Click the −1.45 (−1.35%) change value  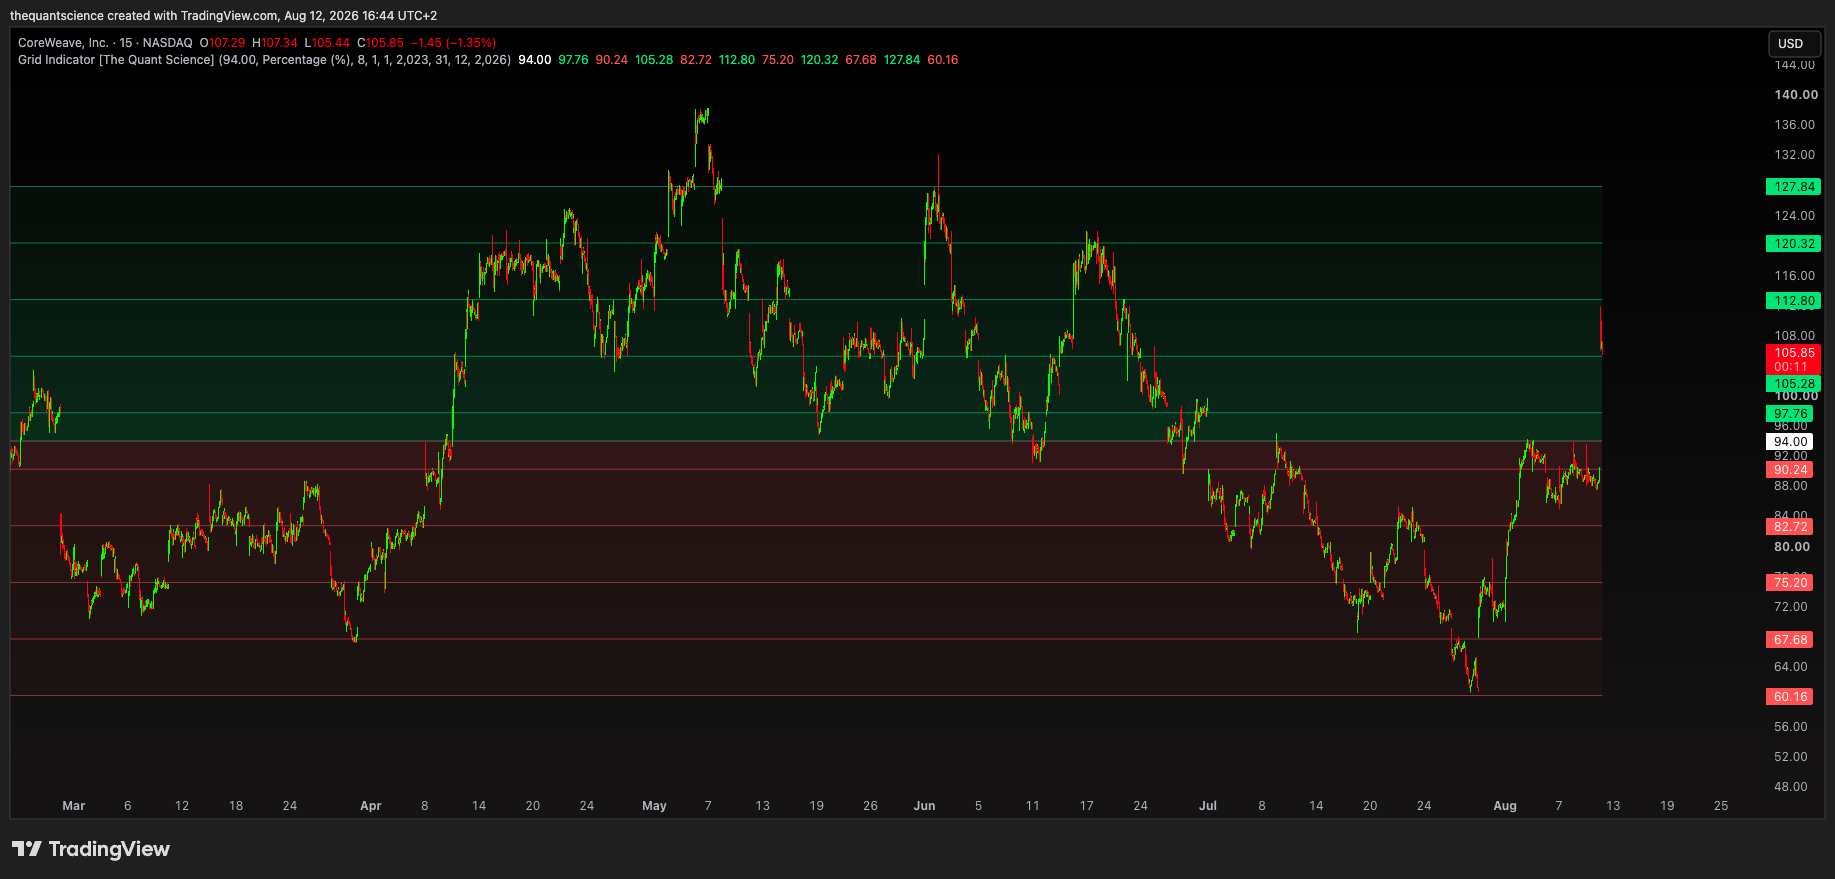pyautogui.click(x=453, y=43)
